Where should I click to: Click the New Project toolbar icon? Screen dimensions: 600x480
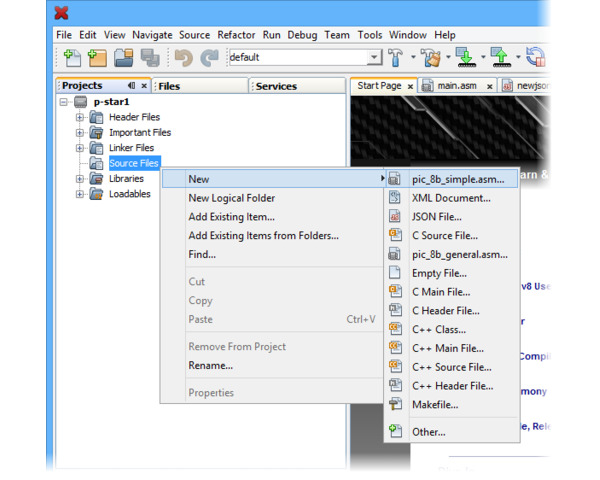pos(97,58)
